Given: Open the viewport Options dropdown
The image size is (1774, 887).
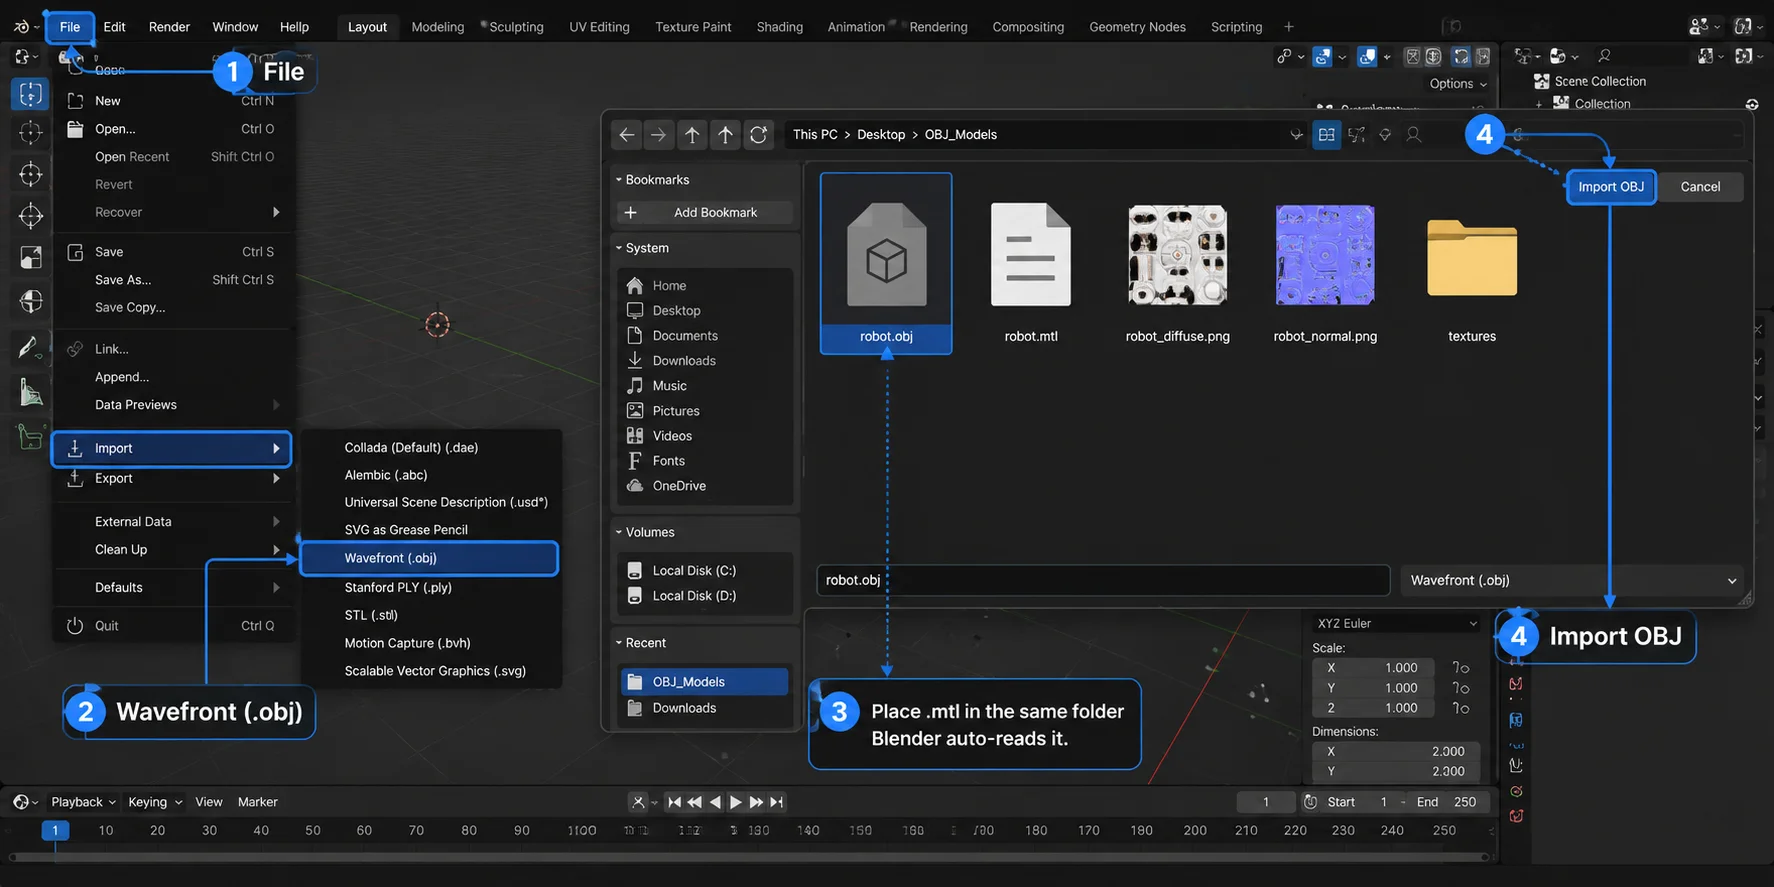Looking at the screenshot, I should tap(1458, 84).
